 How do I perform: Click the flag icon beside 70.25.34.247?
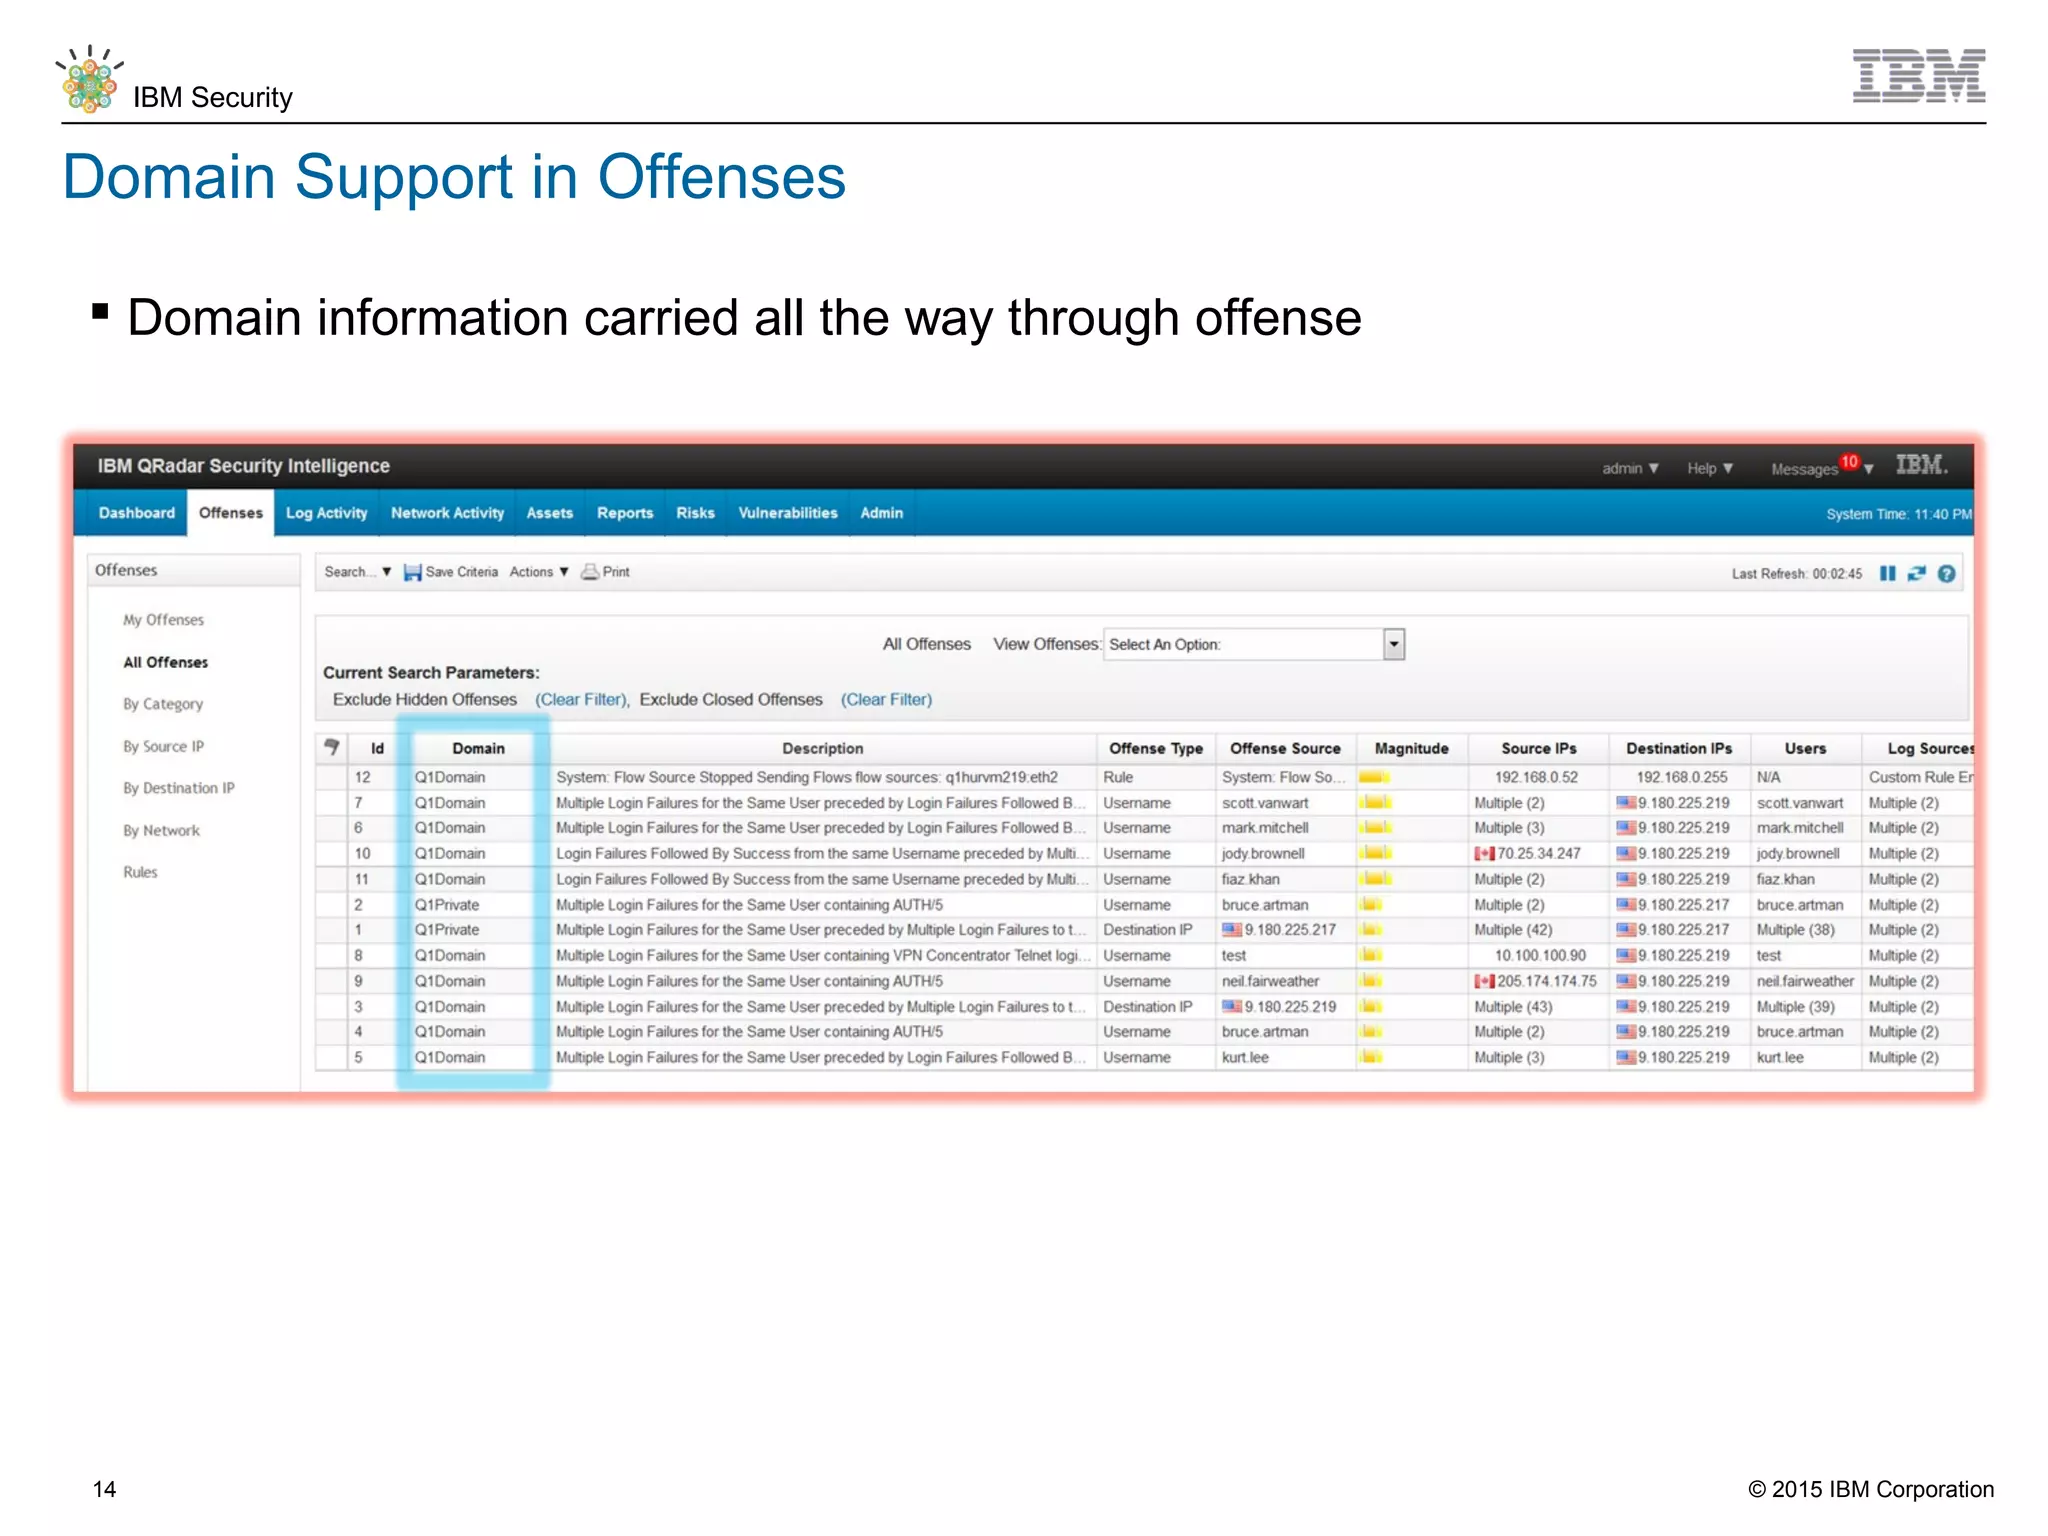pyautogui.click(x=1484, y=854)
